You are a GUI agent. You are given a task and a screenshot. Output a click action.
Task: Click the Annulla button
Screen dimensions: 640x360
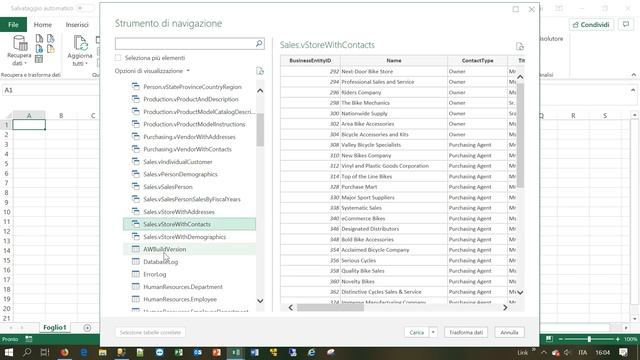[x=509, y=332]
